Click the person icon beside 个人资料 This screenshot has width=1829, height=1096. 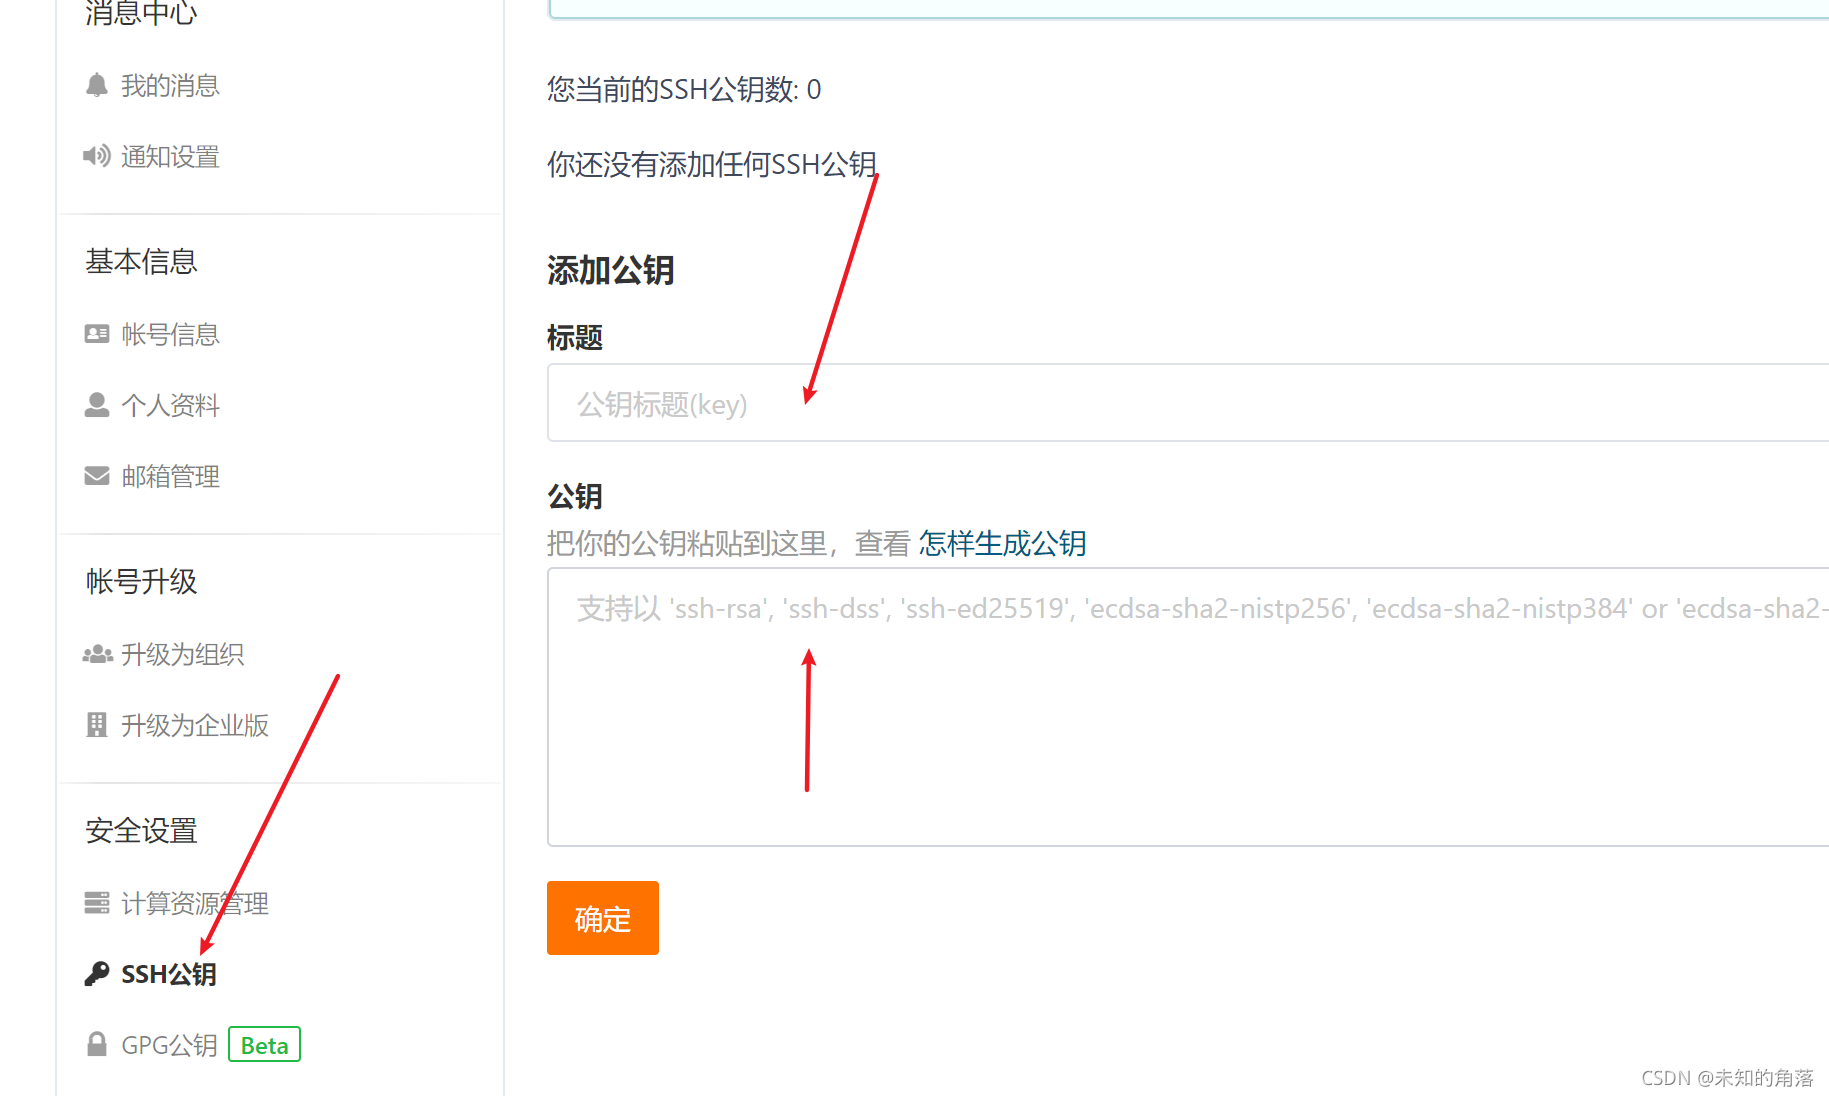[97, 405]
